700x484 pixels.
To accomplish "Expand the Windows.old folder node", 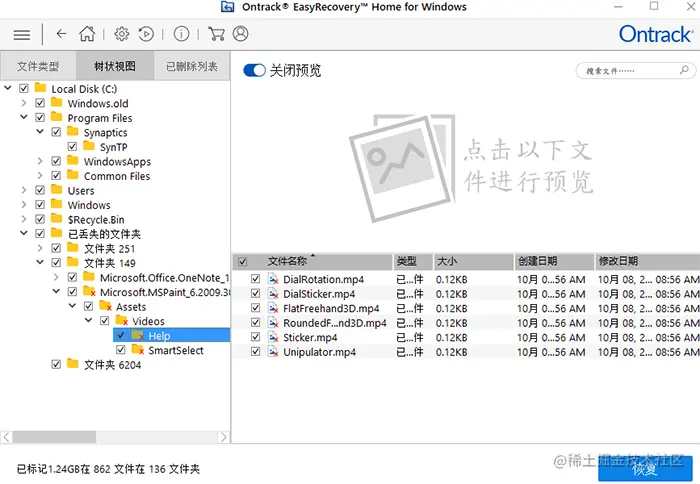I will [x=24, y=103].
